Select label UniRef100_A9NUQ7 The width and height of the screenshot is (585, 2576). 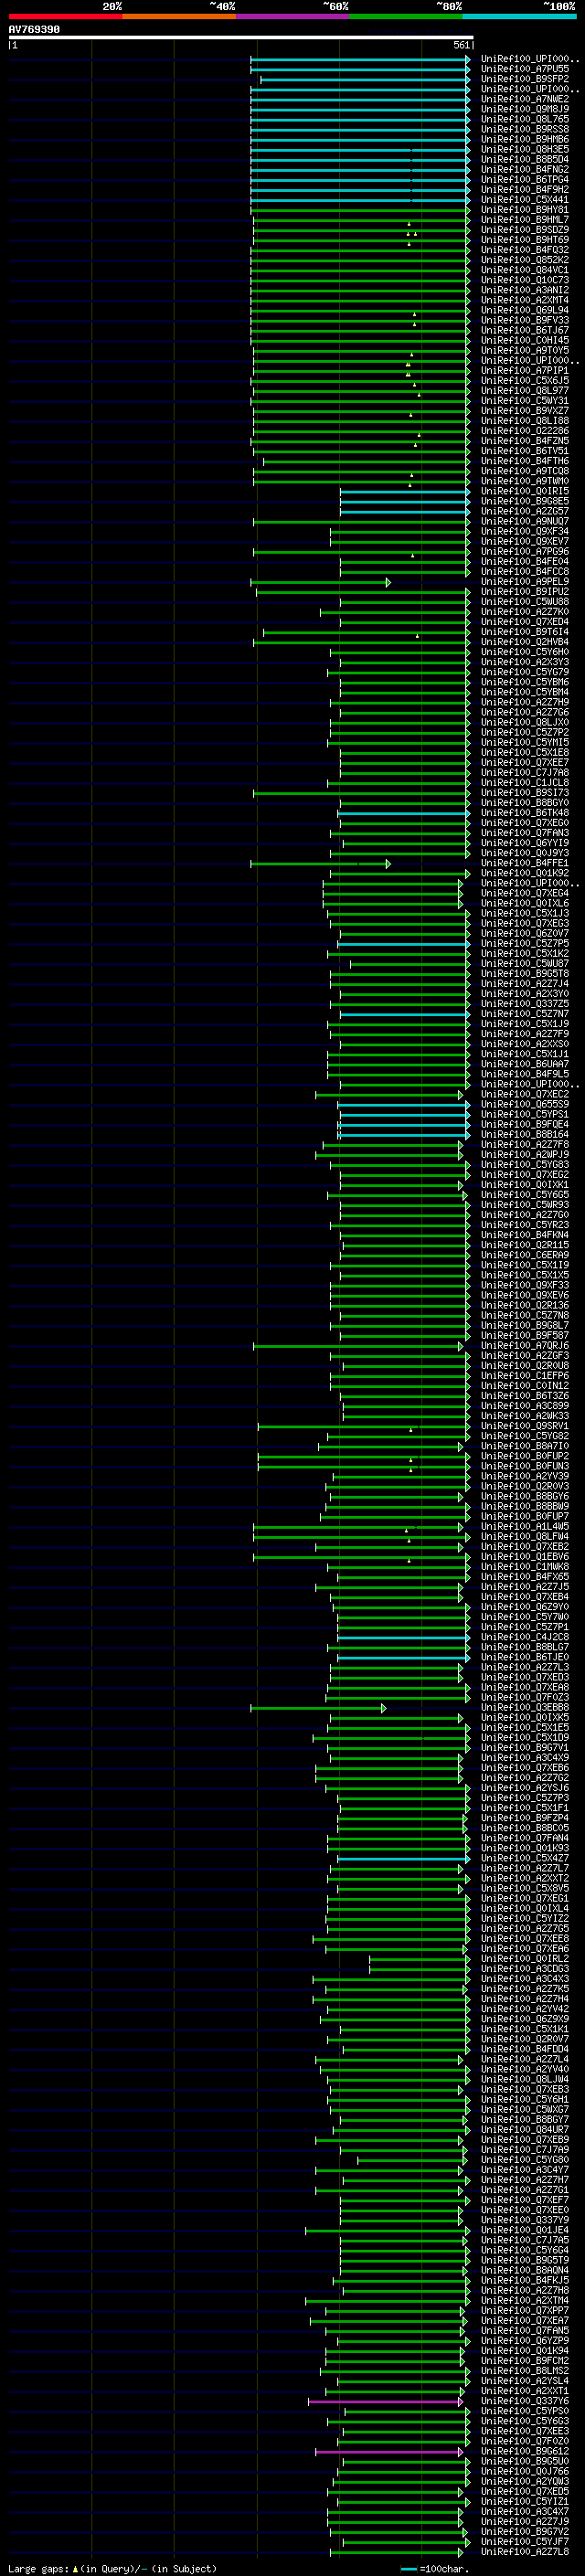525,521
